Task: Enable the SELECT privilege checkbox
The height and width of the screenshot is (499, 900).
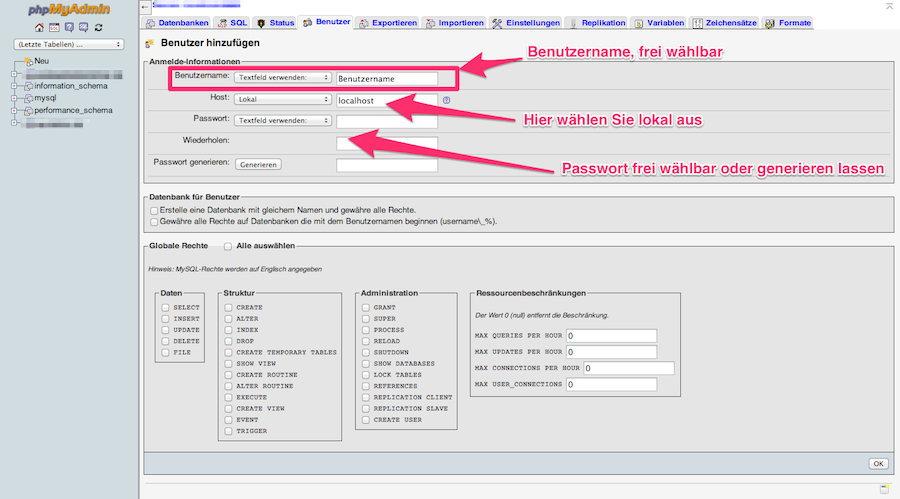Action: pos(165,308)
